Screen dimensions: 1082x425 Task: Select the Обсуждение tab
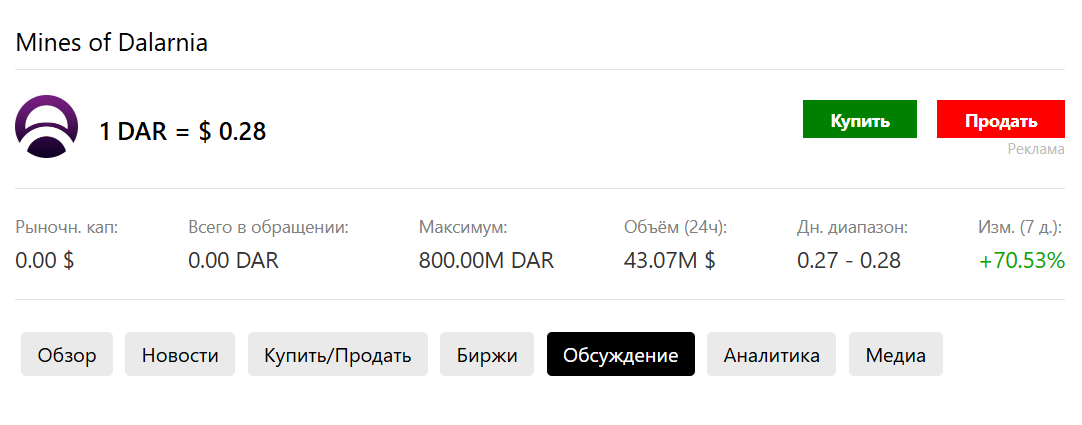click(x=621, y=355)
